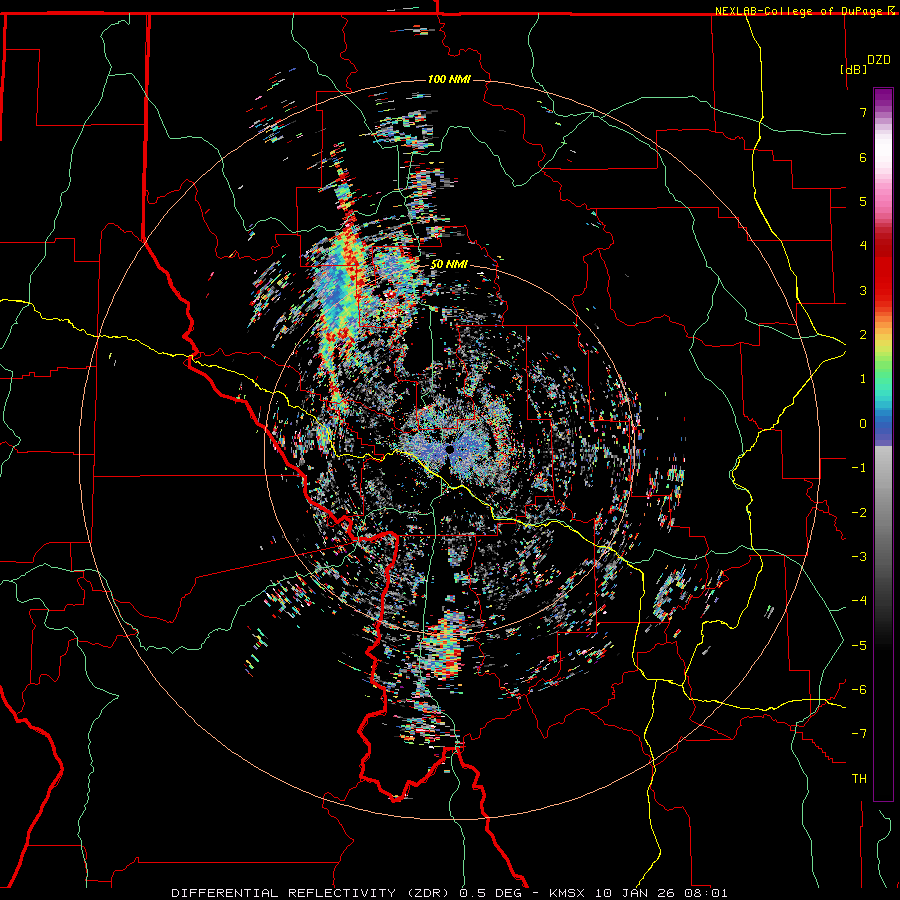
Task: Click the DIFFERENTIAL REFLECTIVITY (ZDR) caption
Action: (x=312, y=893)
